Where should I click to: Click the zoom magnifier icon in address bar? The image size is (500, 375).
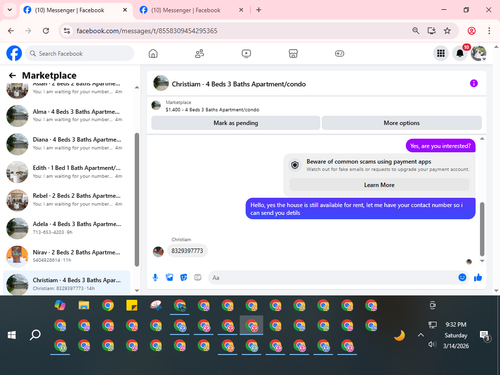coord(416,31)
